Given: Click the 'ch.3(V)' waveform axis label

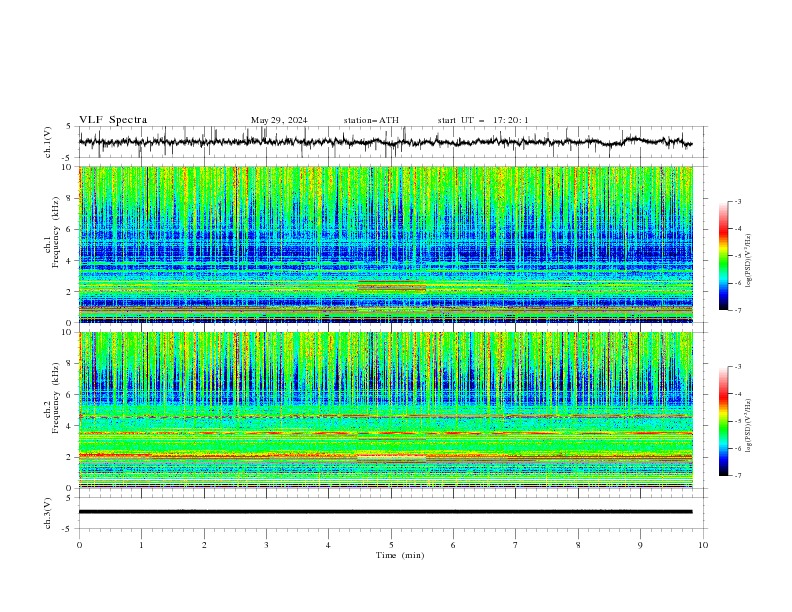Looking at the screenshot, I should pyautogui.click(x=48, y=513).
